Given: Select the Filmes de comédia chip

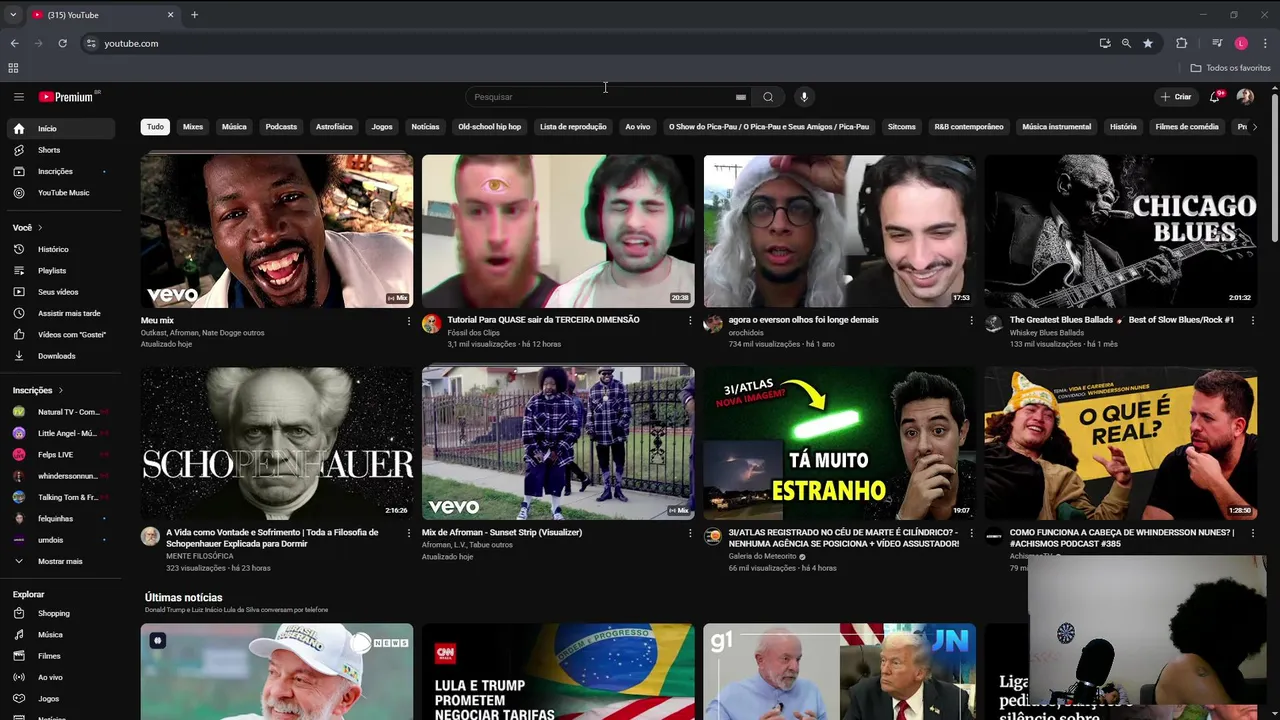Looking at the screenshot, I should click(x=1187, y=127).
